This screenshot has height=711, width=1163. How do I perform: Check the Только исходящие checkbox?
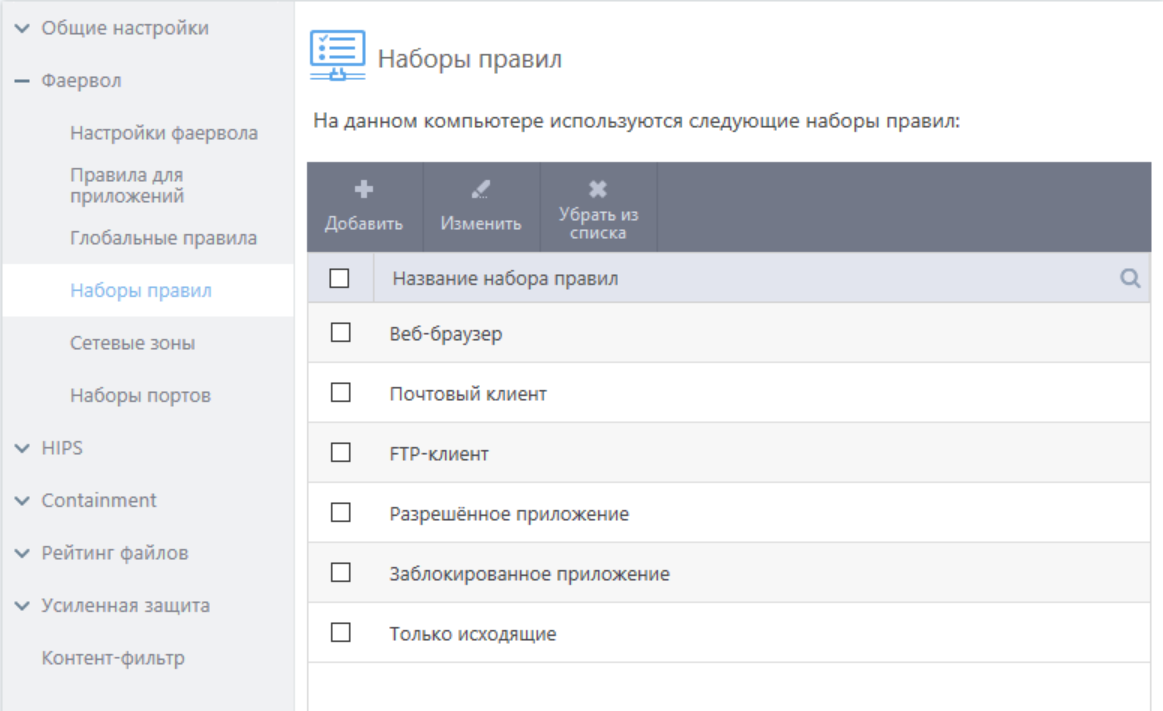340,633
